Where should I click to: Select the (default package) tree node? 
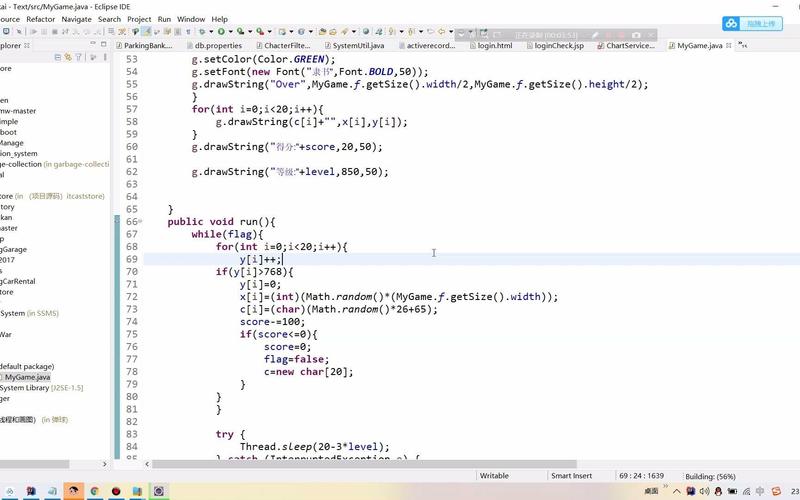pos(27,366)
